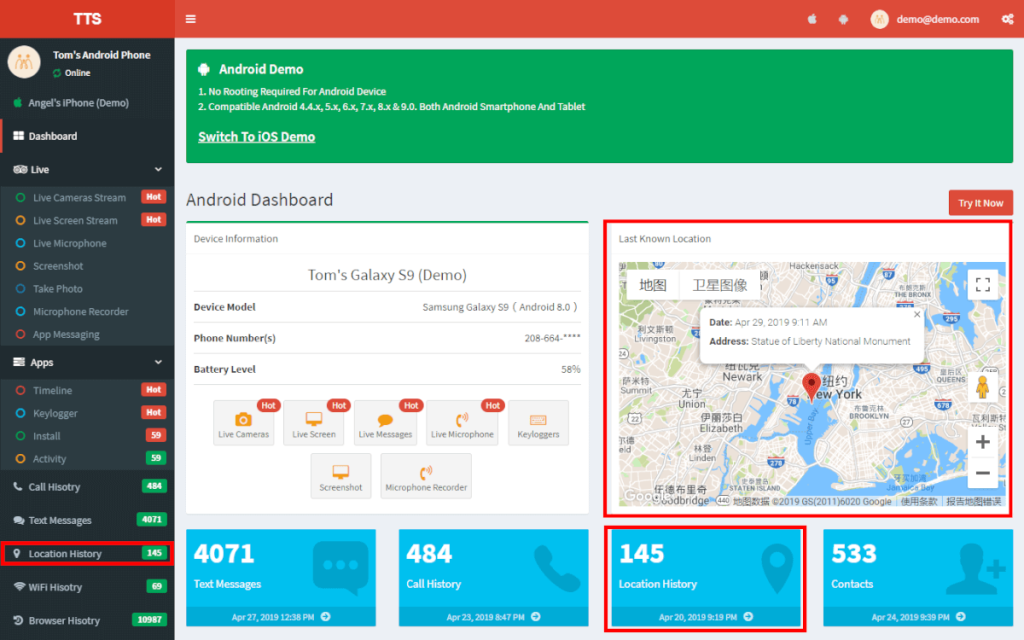
Task: Click the Switch To iOS Demo link
Action: coord(256,137)
